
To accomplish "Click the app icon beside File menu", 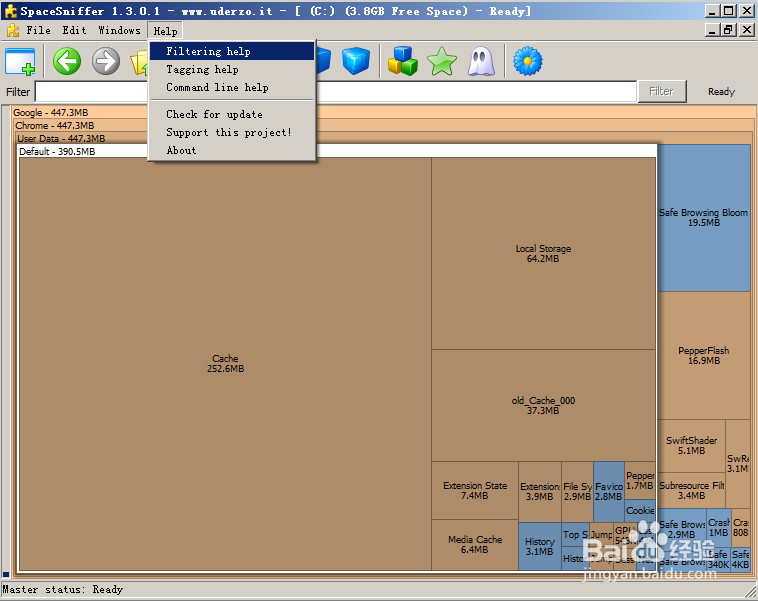I will (13, 30).
